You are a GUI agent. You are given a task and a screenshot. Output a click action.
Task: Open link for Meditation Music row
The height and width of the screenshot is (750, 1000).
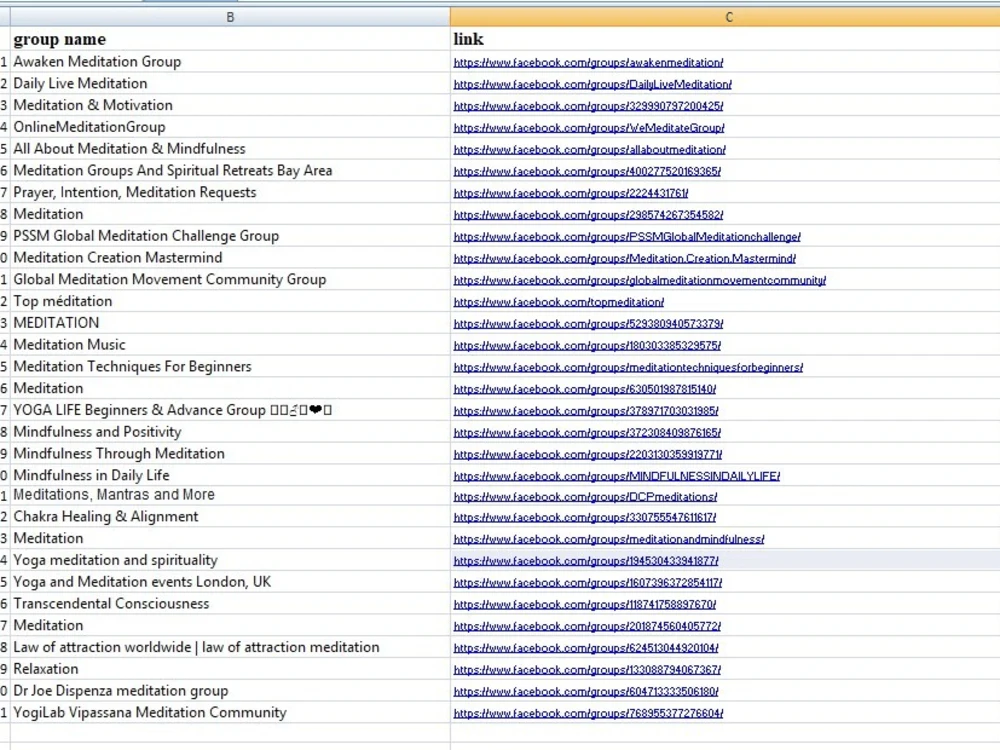[x=587, y=346]
